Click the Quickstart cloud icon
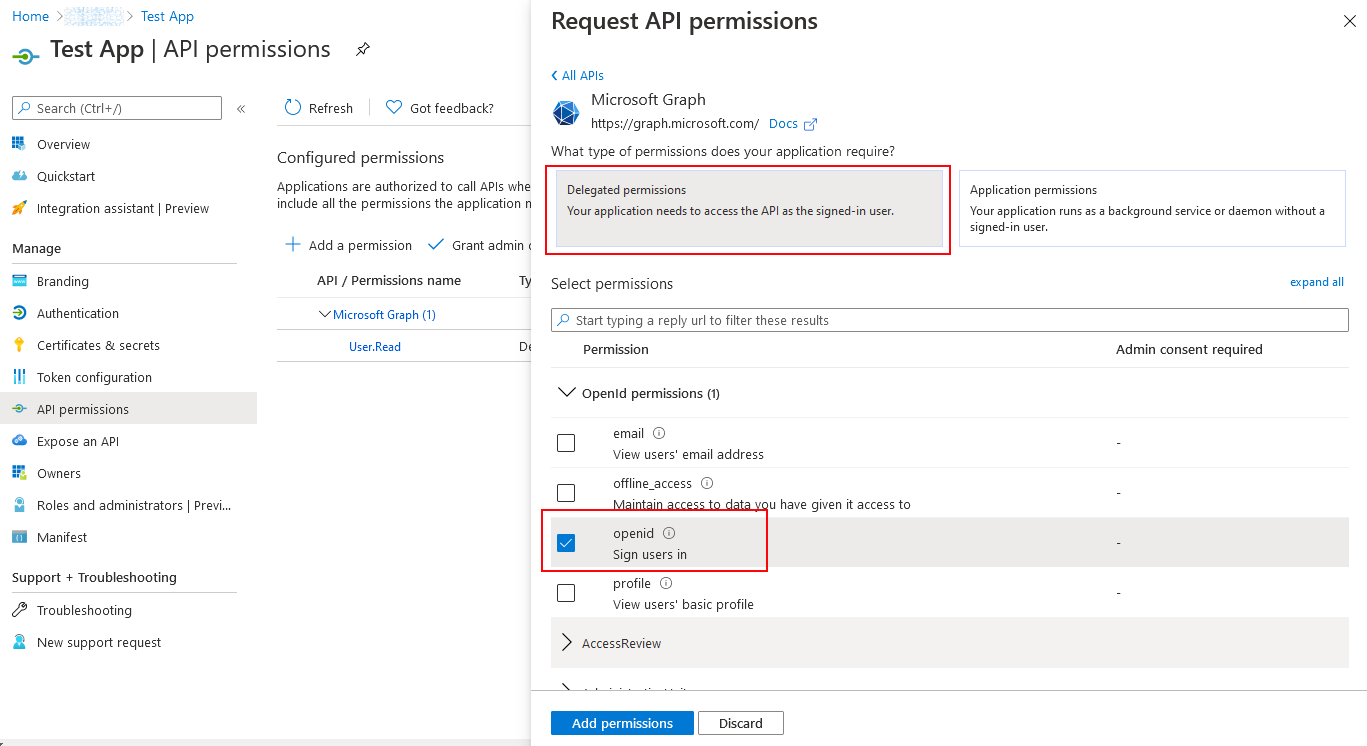The width and height of the screenshot is (1367, 746). click(19, 176)
